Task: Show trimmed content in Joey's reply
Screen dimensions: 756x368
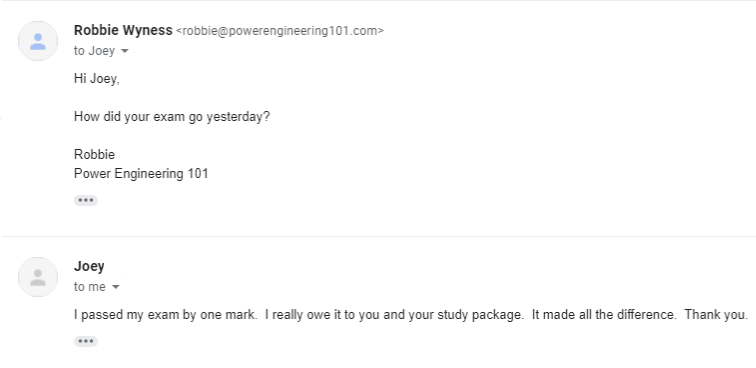Action: click(86, 341)
